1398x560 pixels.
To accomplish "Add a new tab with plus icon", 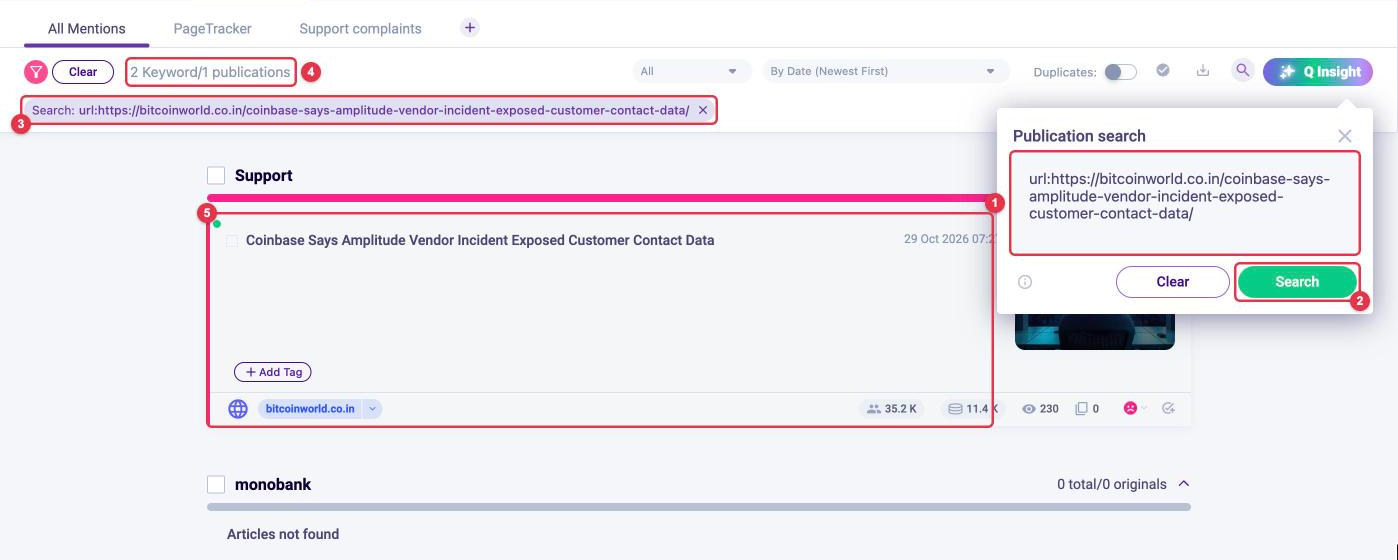I will (470, 28).
